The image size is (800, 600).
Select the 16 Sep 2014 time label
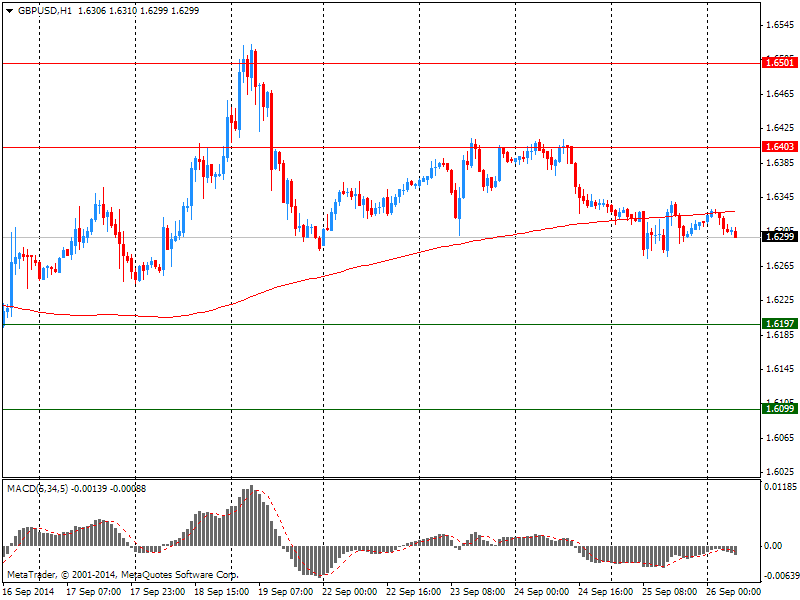point(29,592)
